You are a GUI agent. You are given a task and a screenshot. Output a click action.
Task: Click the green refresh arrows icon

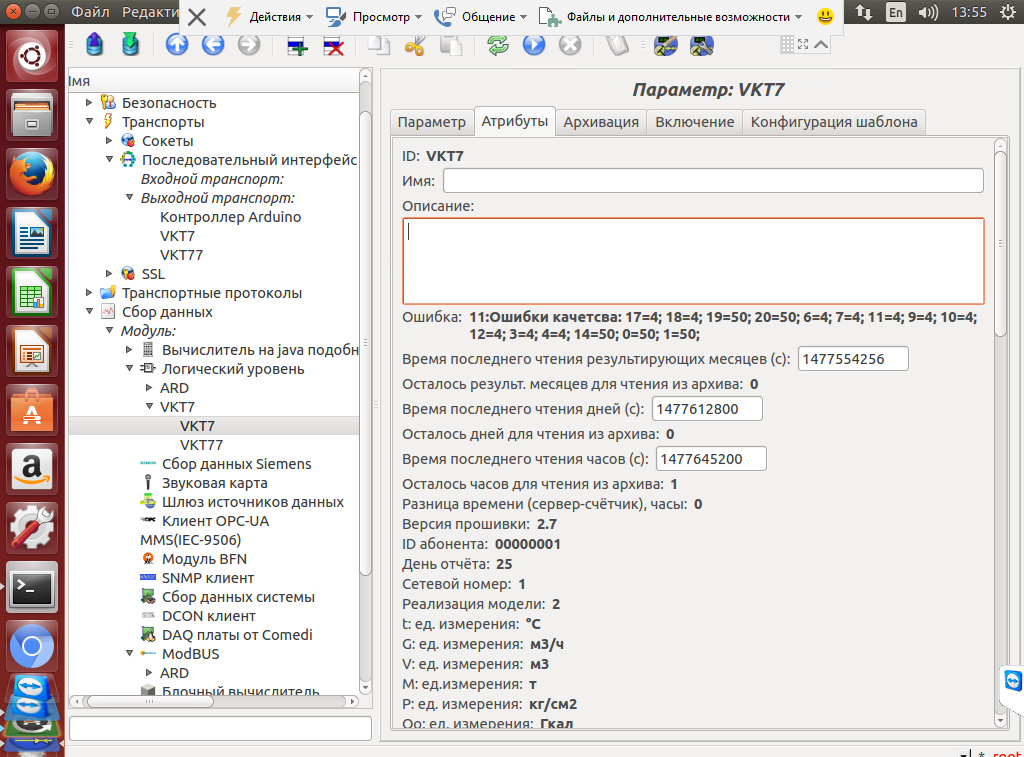497,45
